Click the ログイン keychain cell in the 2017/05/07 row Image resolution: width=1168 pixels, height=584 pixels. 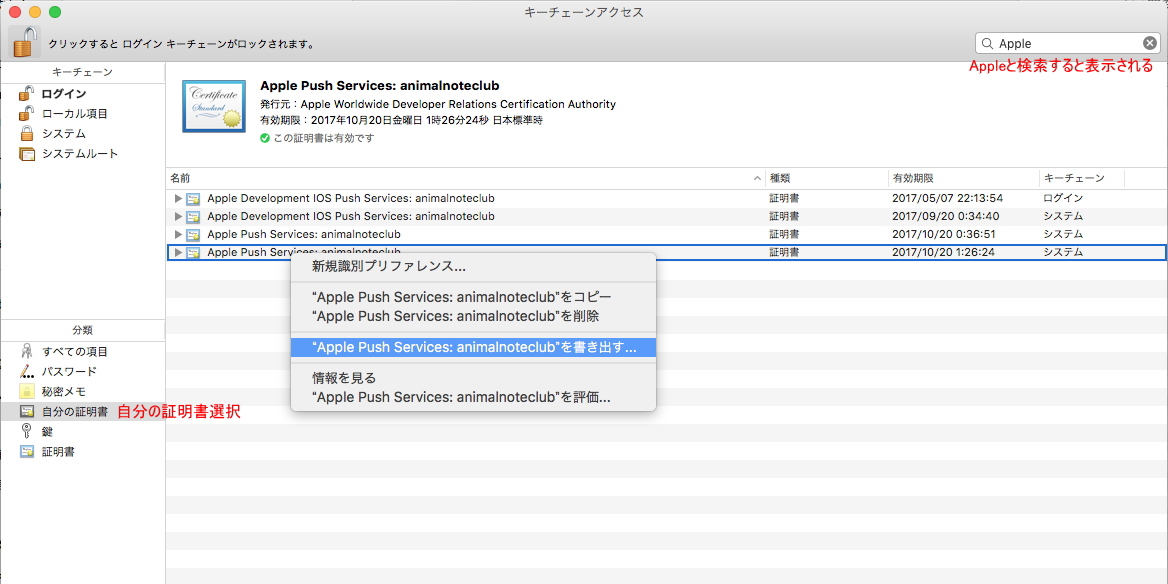(x=1064, y=199)
